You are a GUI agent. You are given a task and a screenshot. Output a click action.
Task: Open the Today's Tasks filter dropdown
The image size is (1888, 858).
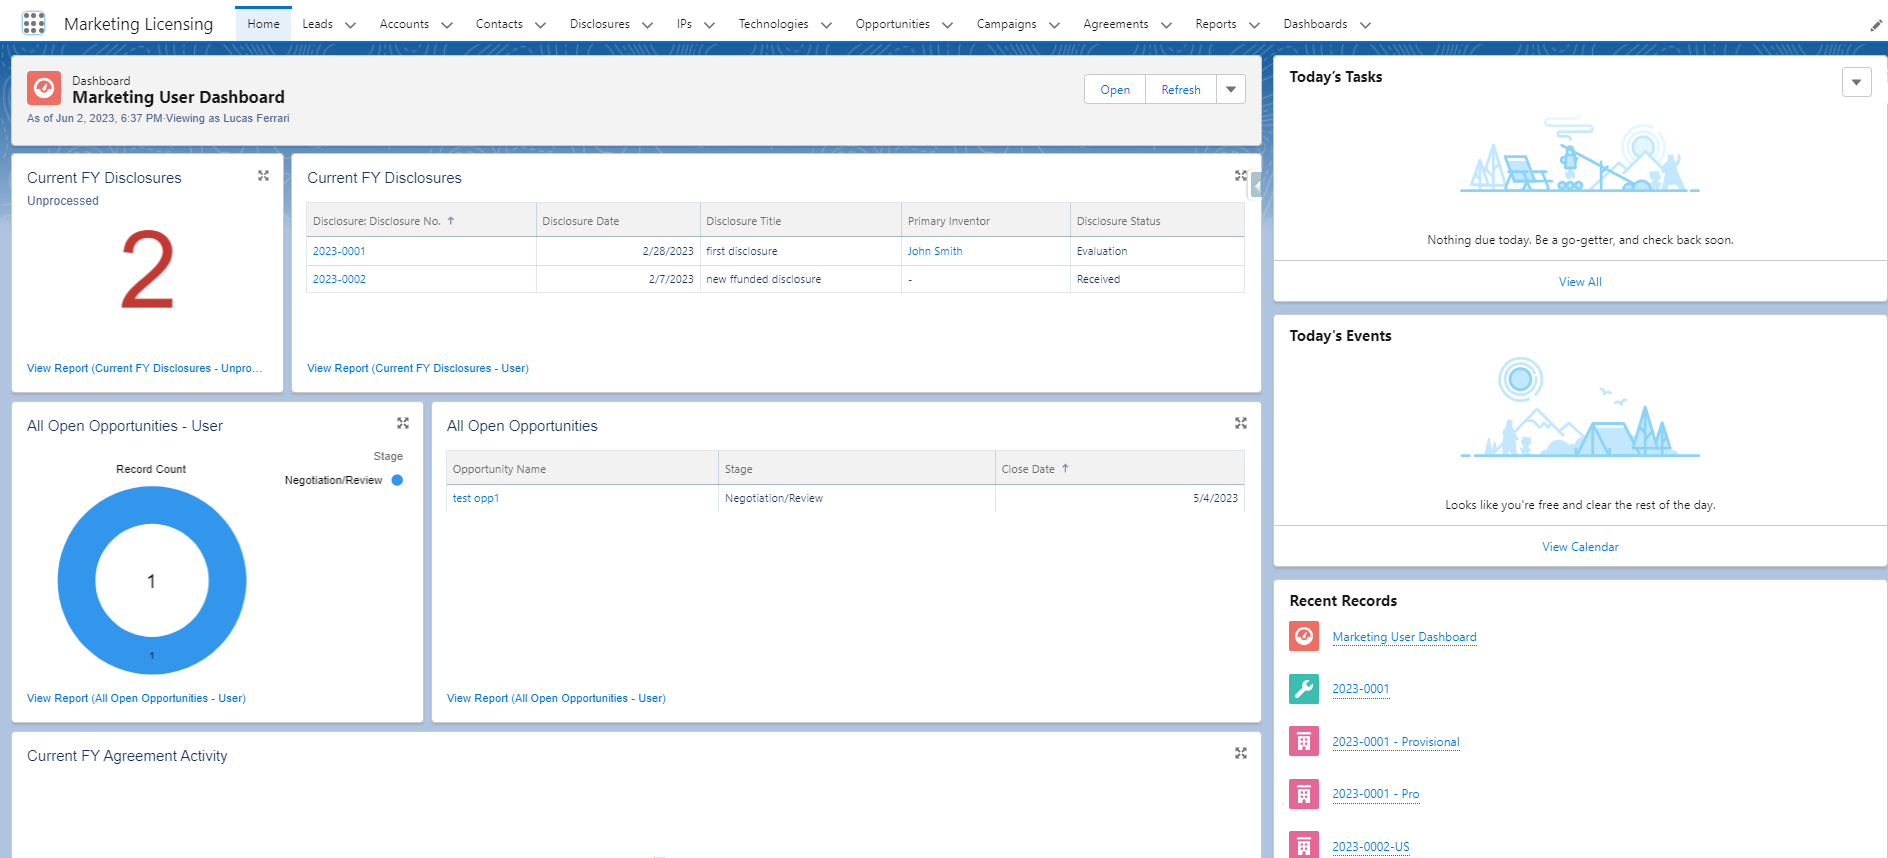1857,82
